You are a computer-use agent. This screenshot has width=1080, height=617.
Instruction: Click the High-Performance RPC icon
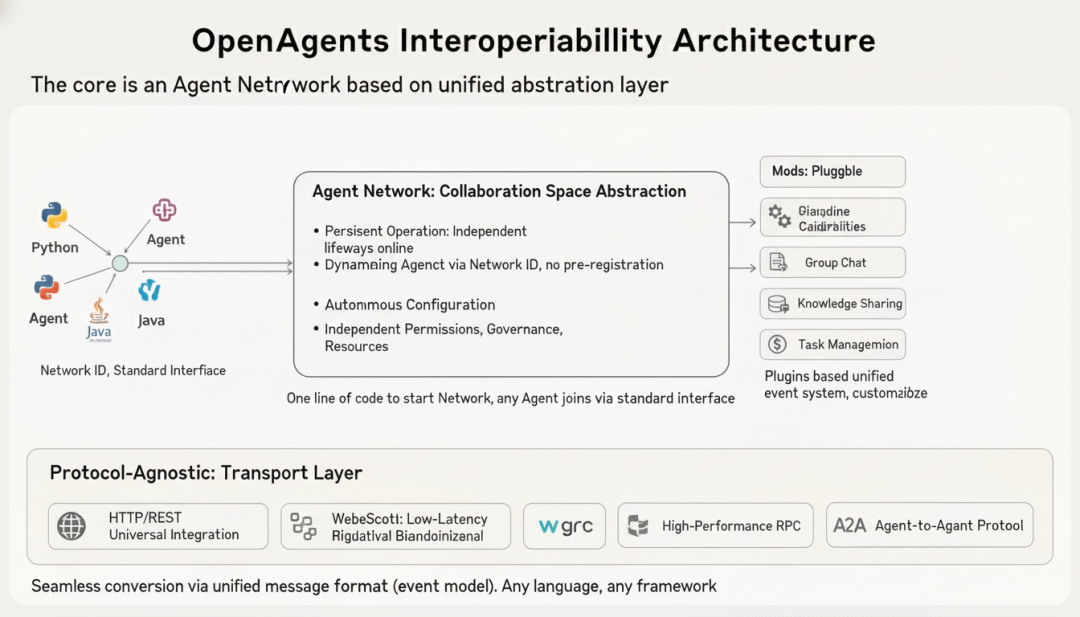(x=637, y=525)
